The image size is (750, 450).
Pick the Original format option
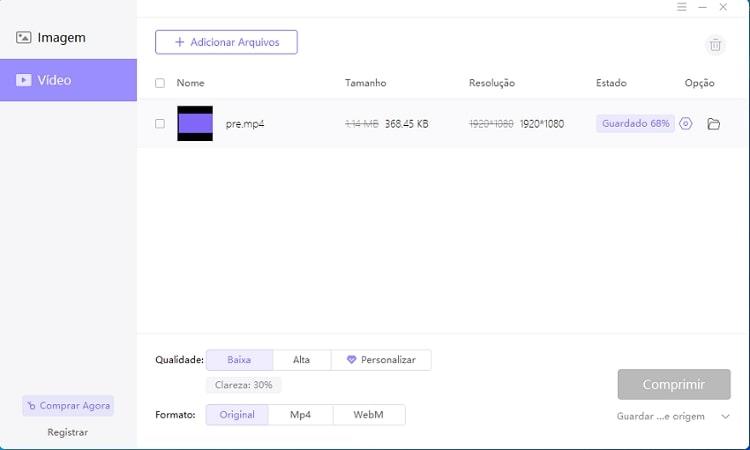tap(237, 415)
